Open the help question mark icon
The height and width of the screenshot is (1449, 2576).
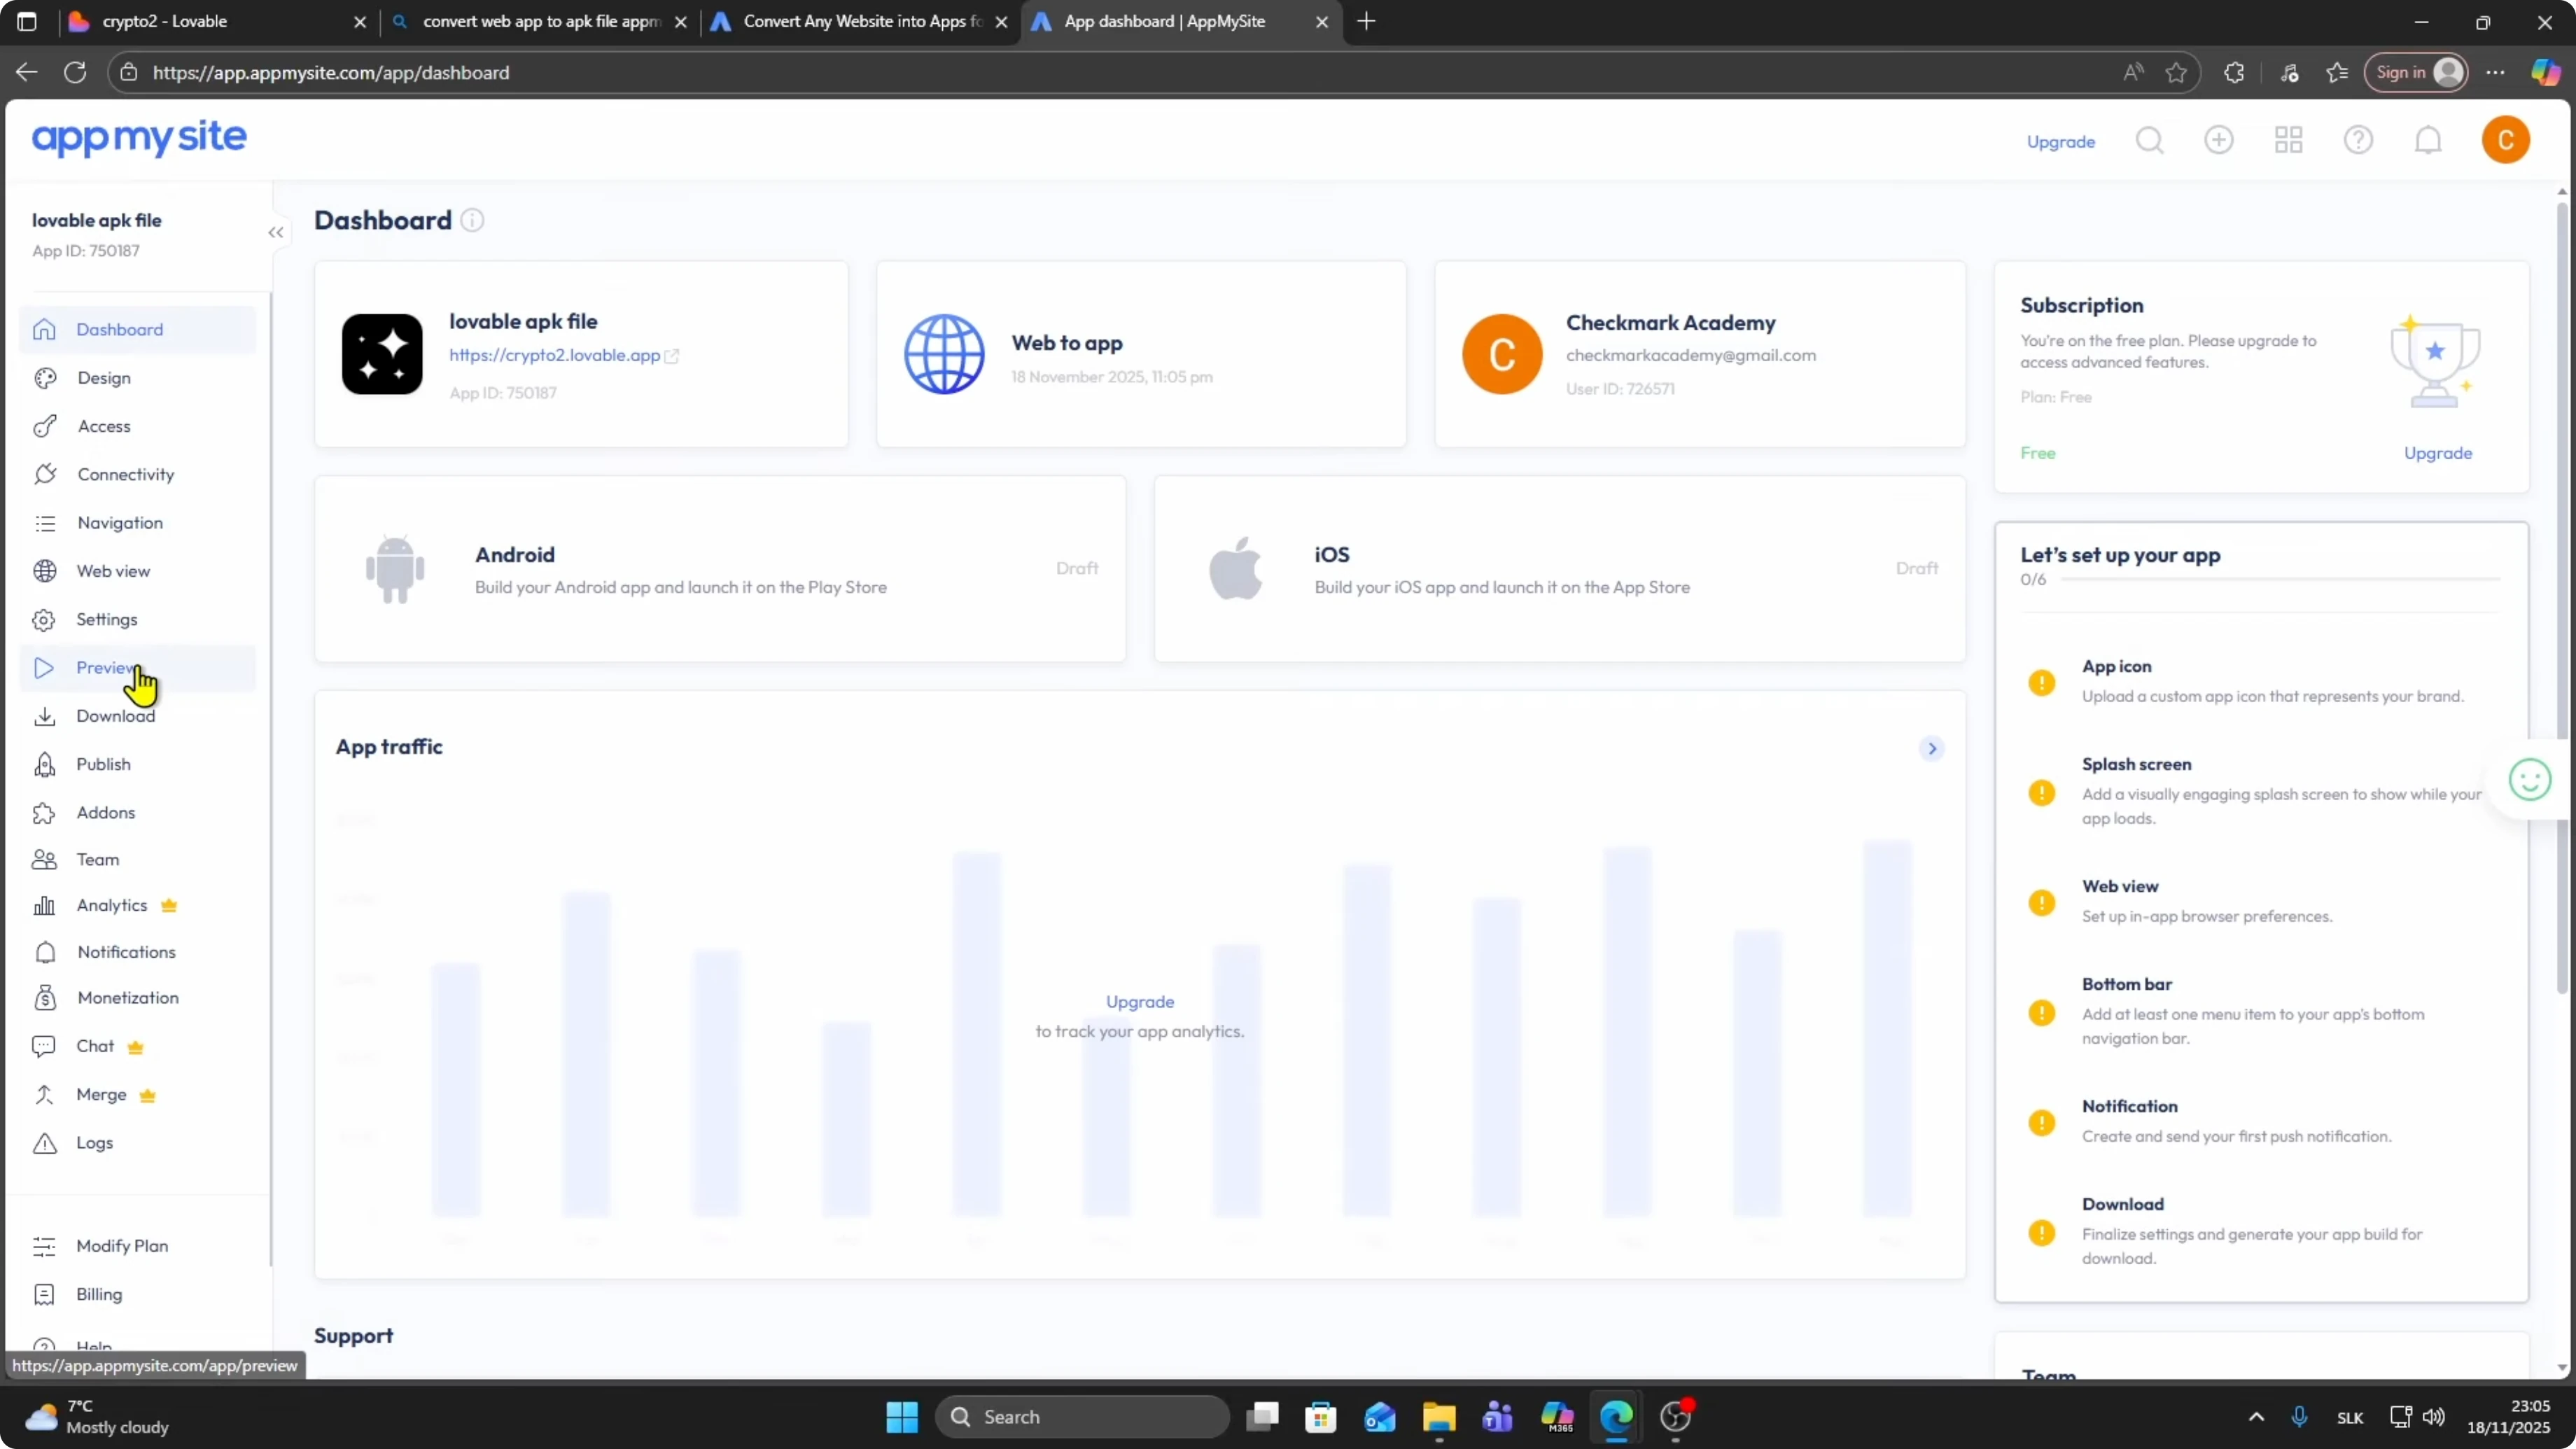pyautogui.click(x=2358, y=140)
